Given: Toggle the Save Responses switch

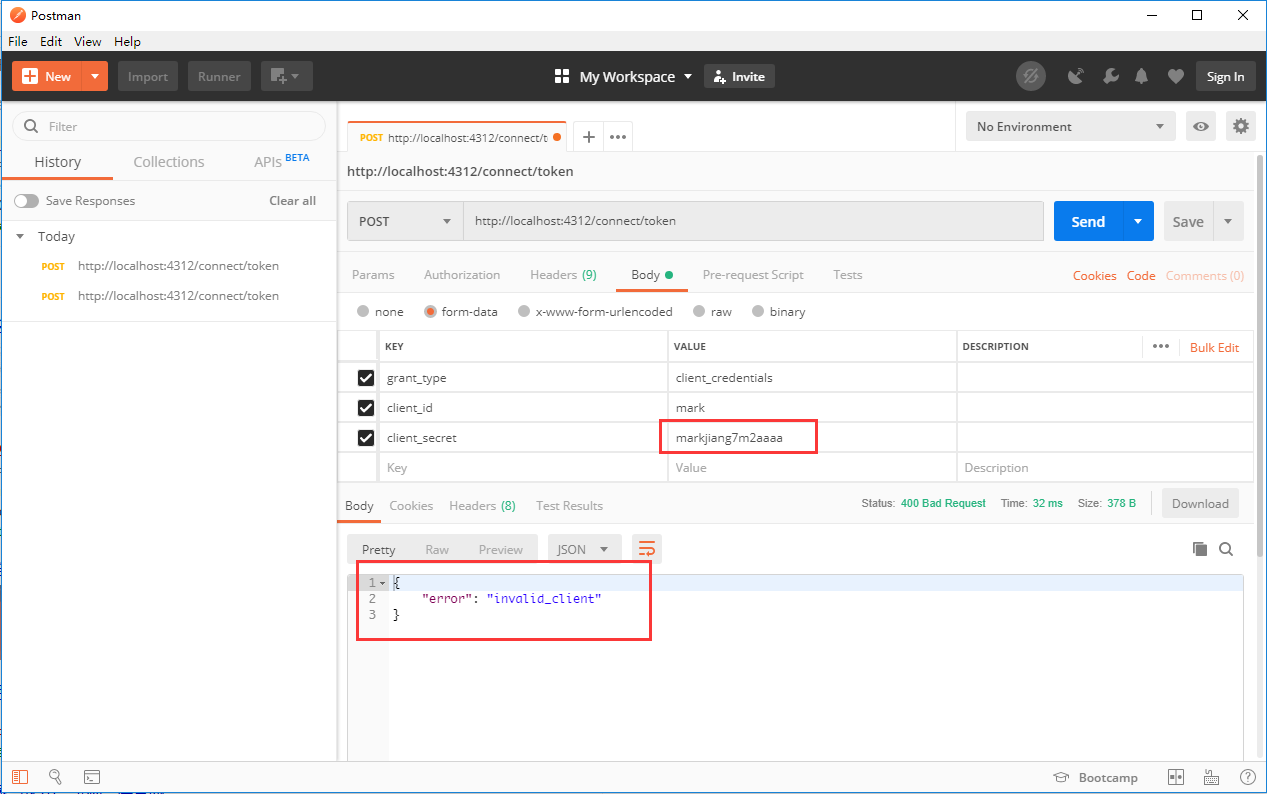Looking at the screenshot, I should [x=26, y=201].
